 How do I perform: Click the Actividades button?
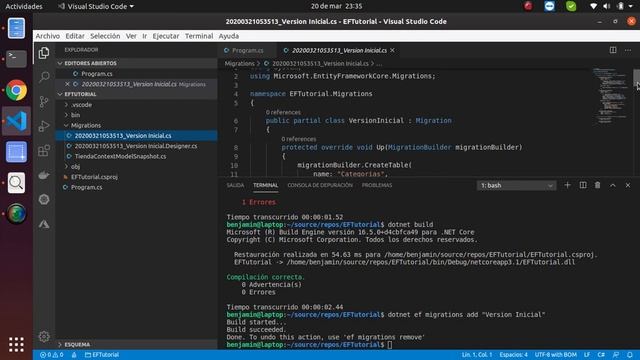24,6
